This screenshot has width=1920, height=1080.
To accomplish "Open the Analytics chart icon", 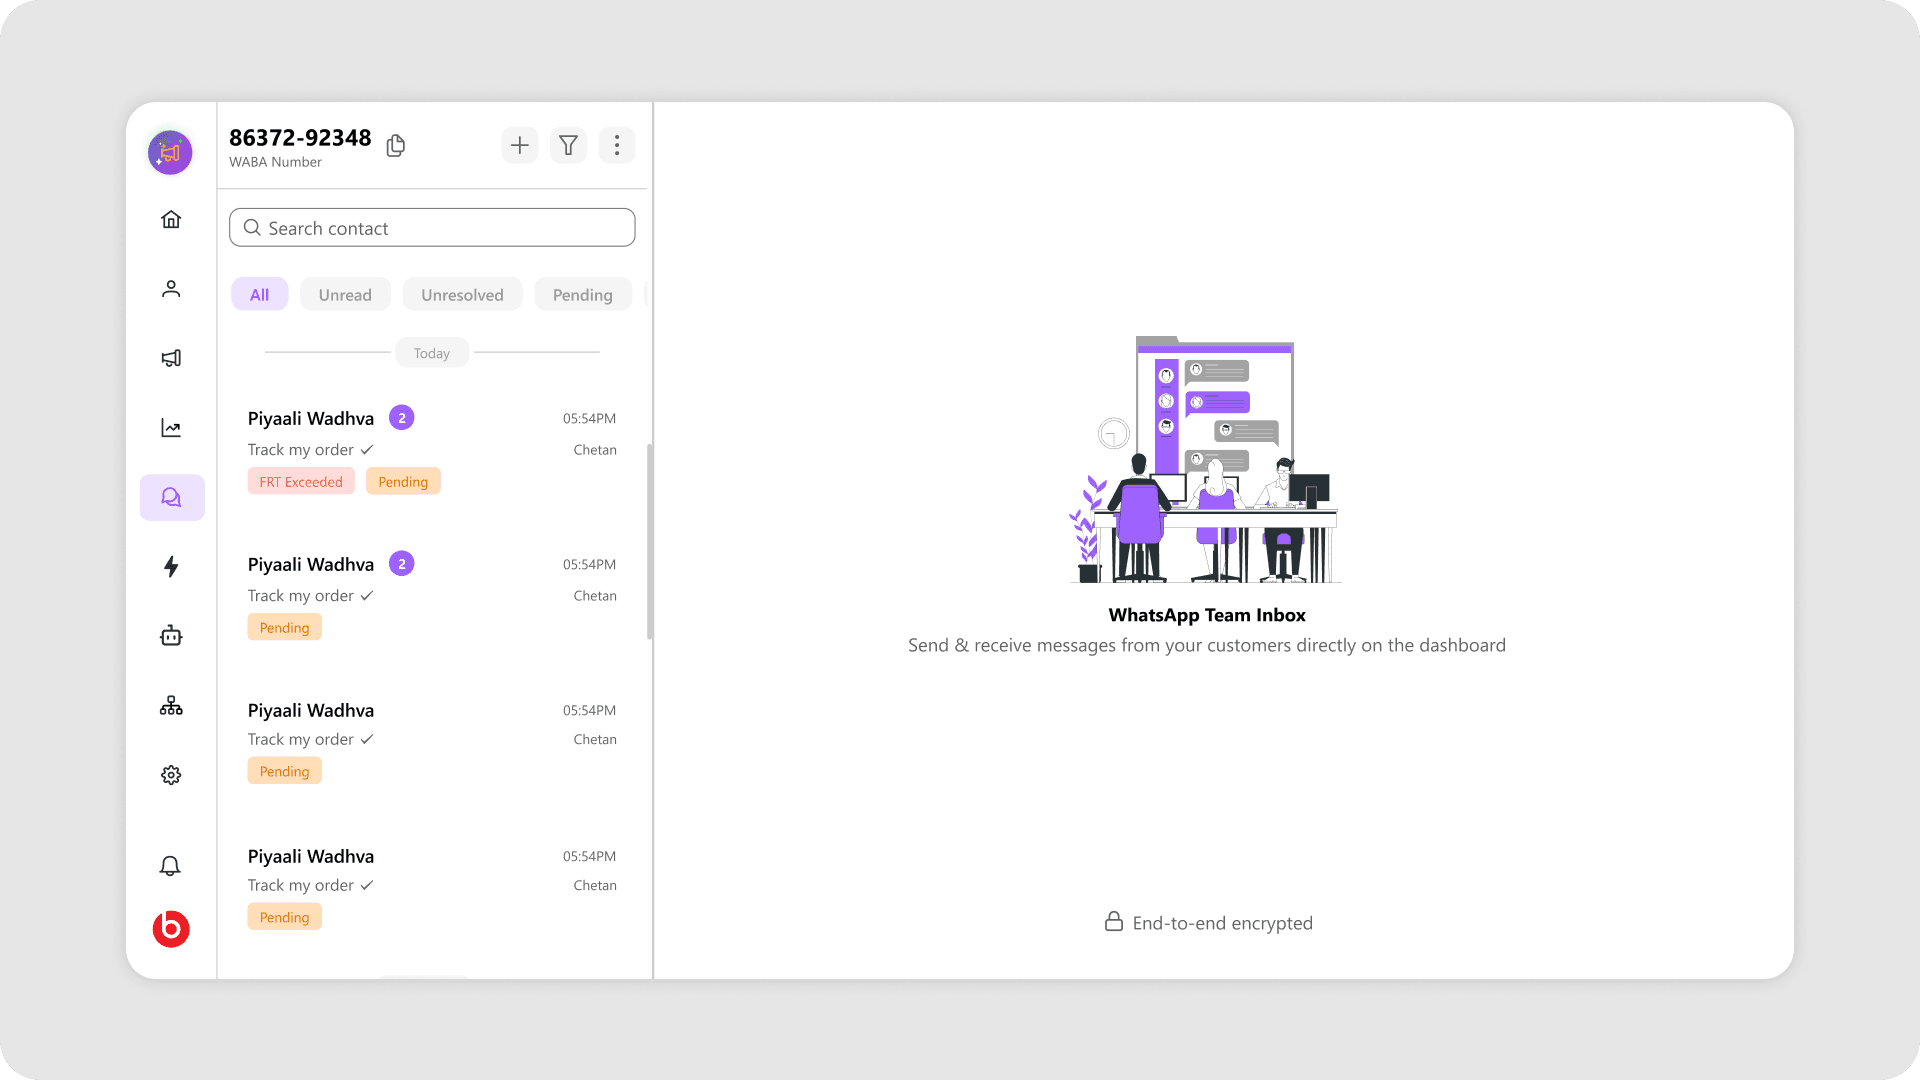I will point(171,428).
